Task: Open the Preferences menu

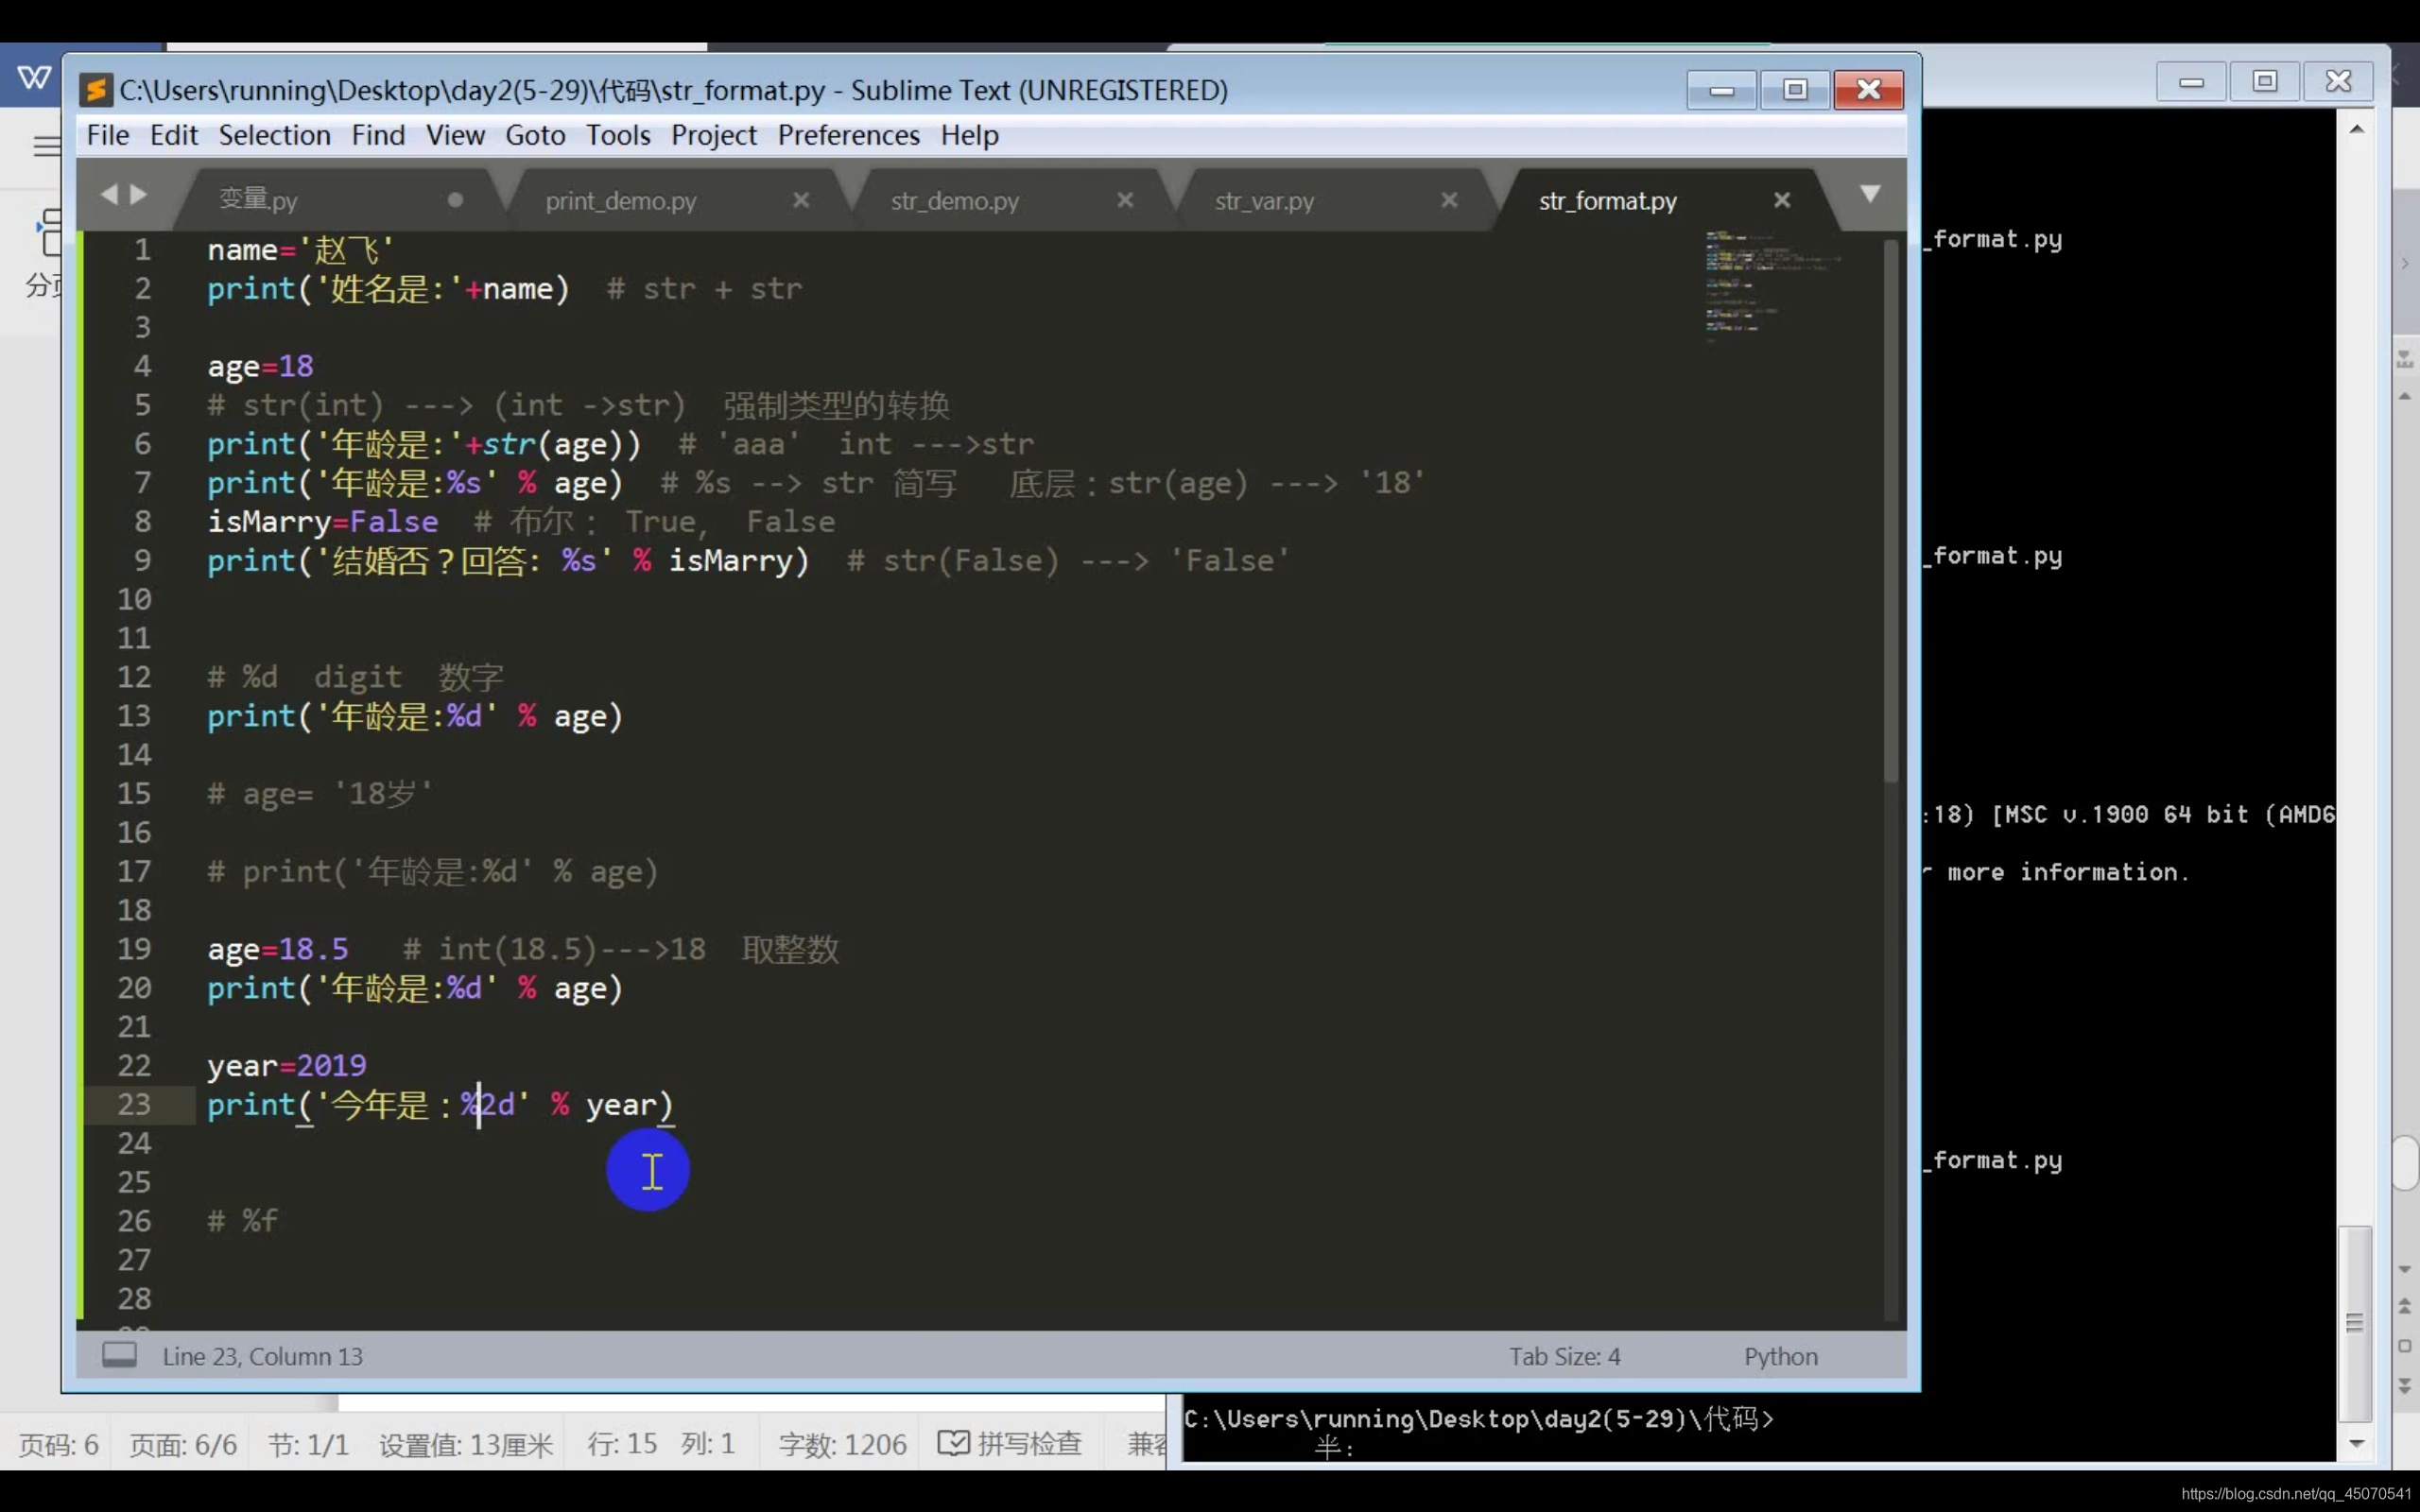Action: [848, 135]
